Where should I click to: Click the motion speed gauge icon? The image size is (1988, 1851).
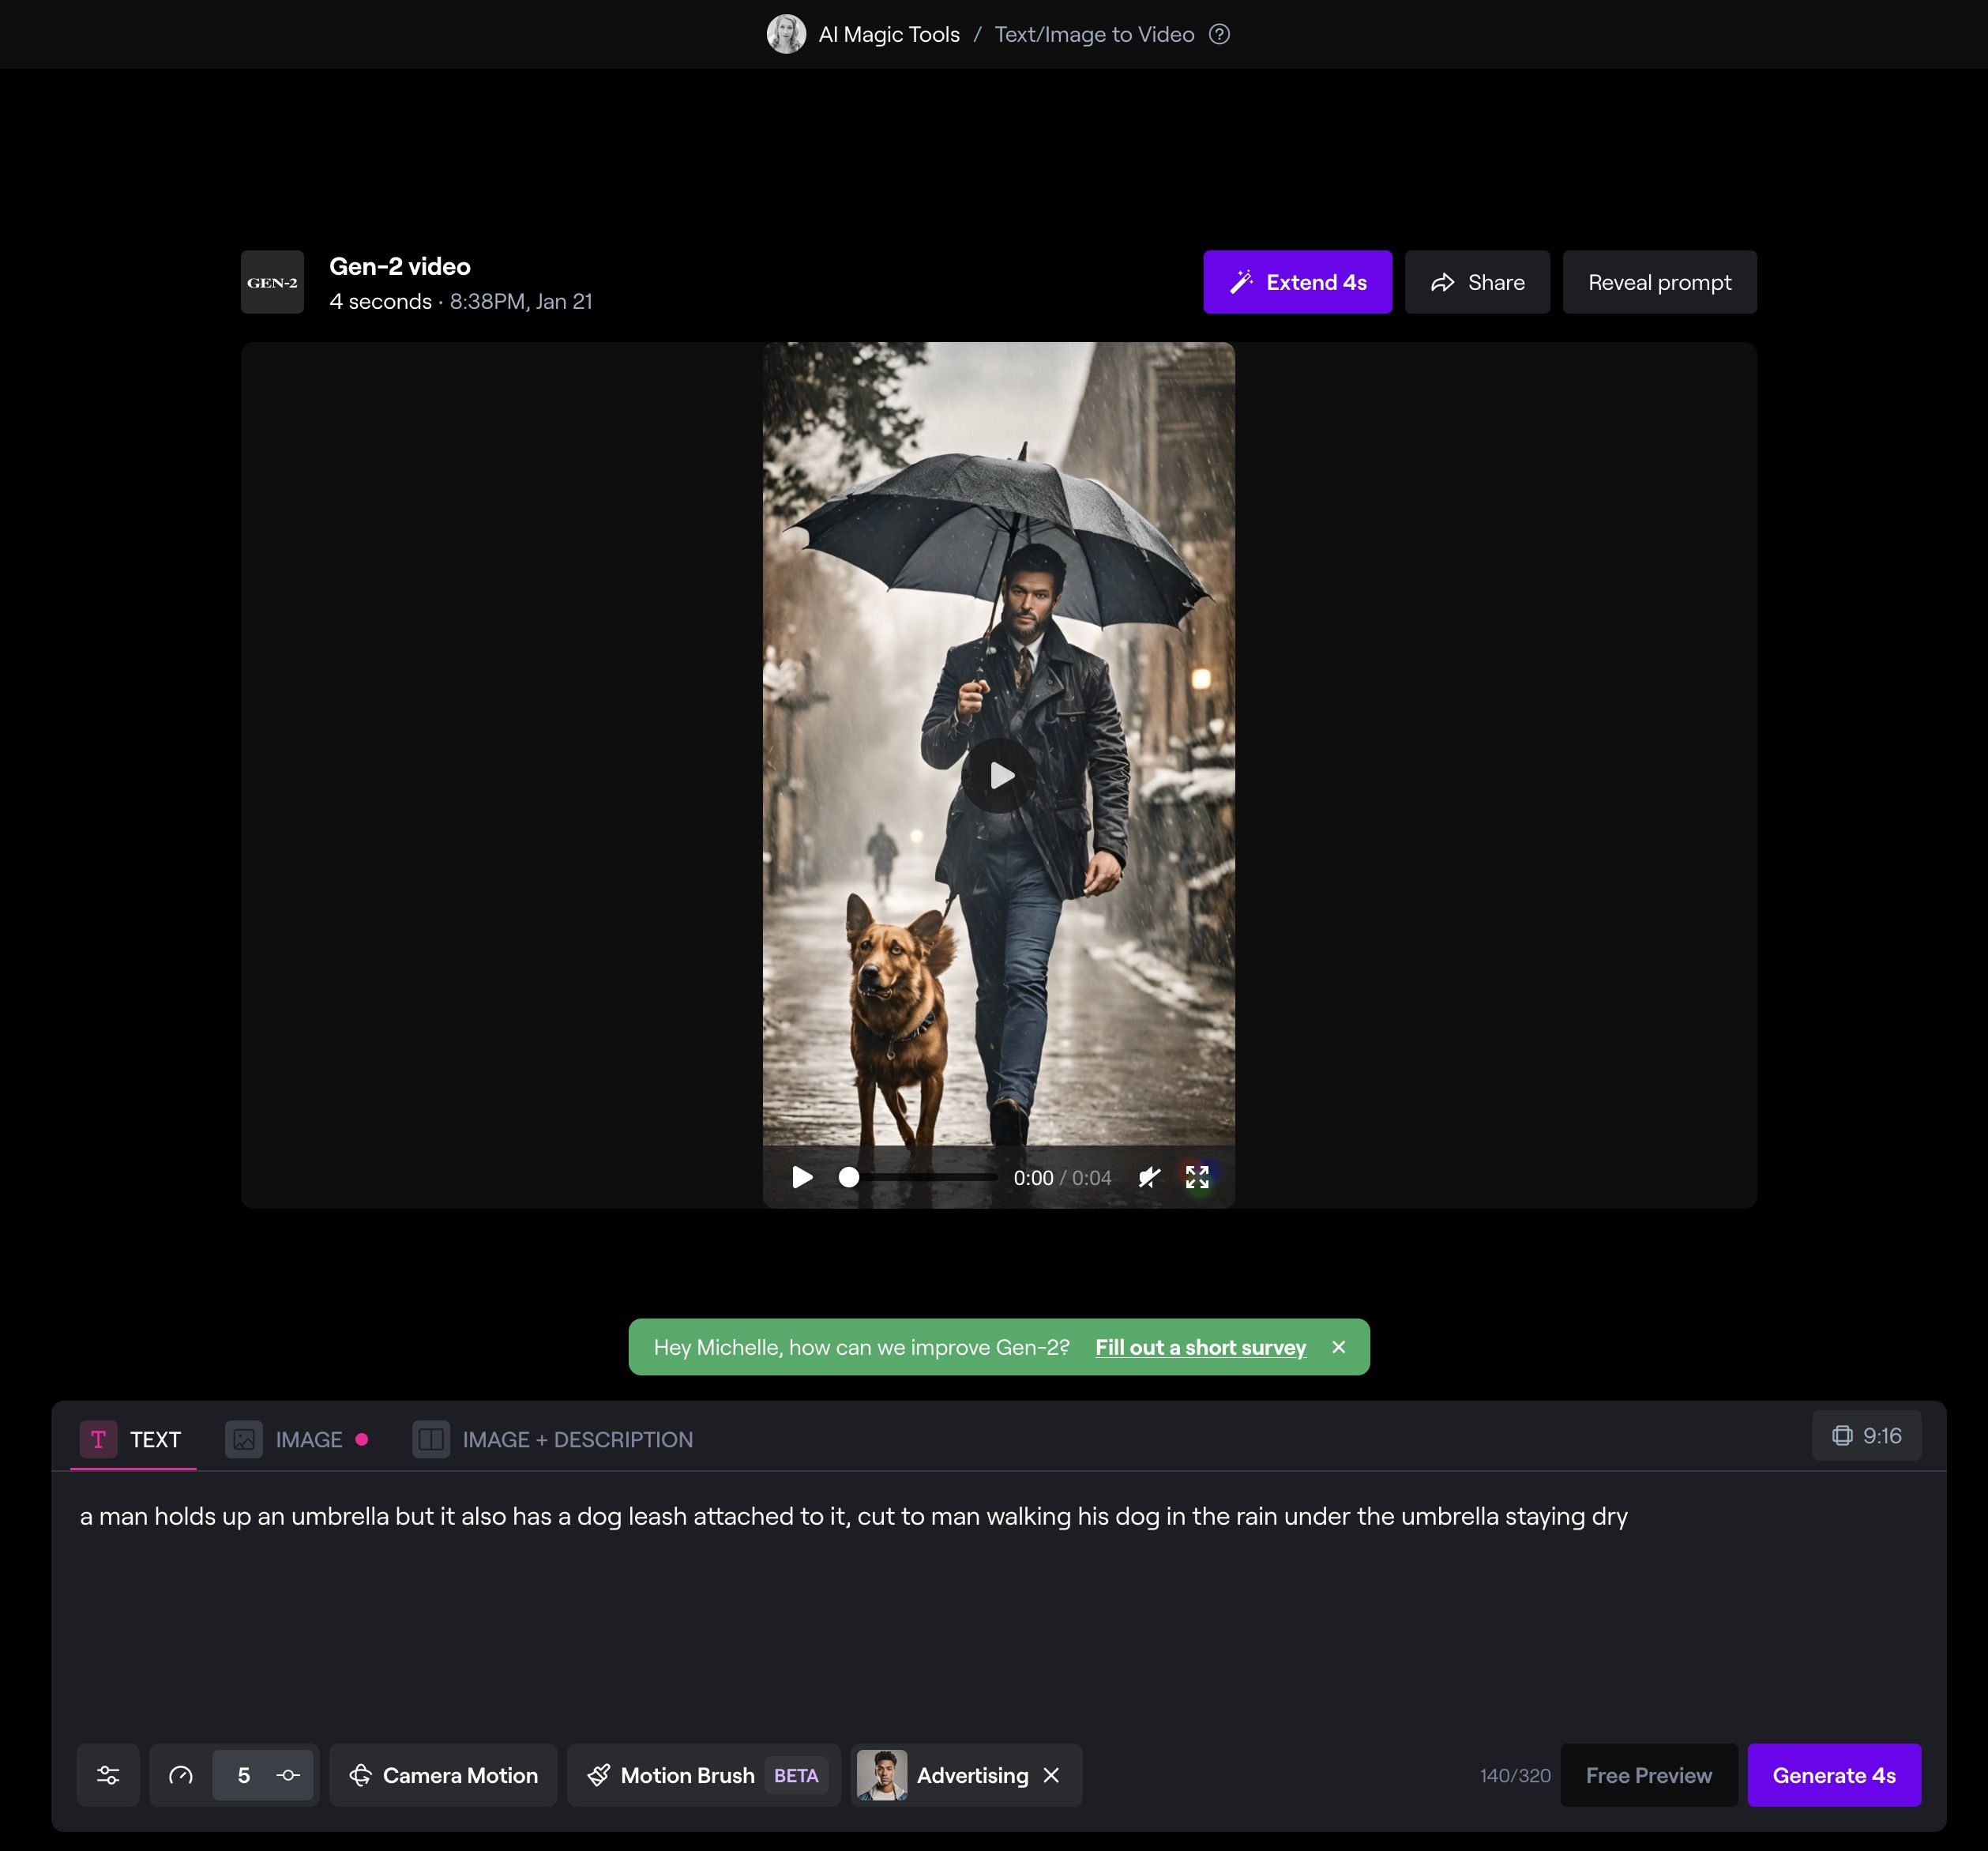click(x=181, y=1775)
